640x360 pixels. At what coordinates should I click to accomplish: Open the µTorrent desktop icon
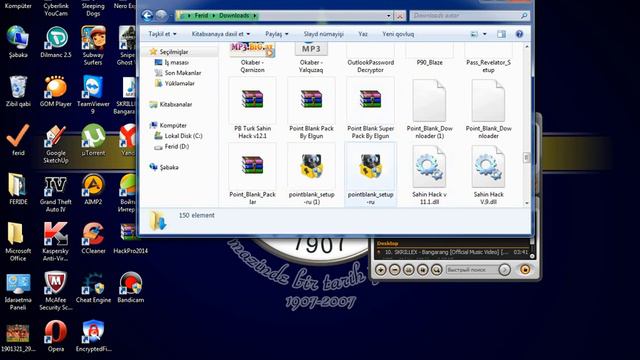coord(93,140)
